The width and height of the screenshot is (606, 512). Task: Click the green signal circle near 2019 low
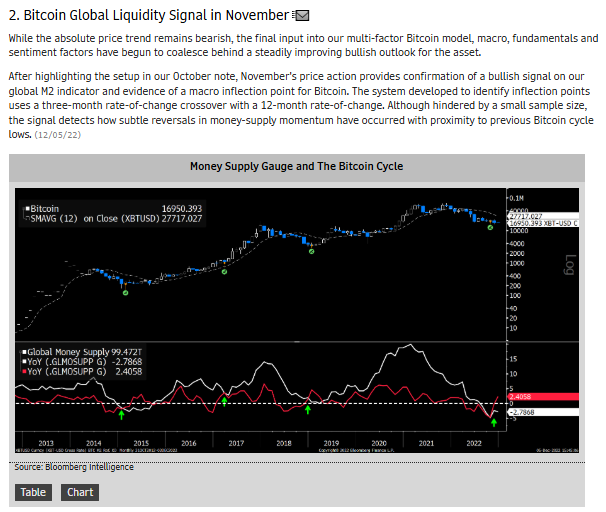coord(312,252)
